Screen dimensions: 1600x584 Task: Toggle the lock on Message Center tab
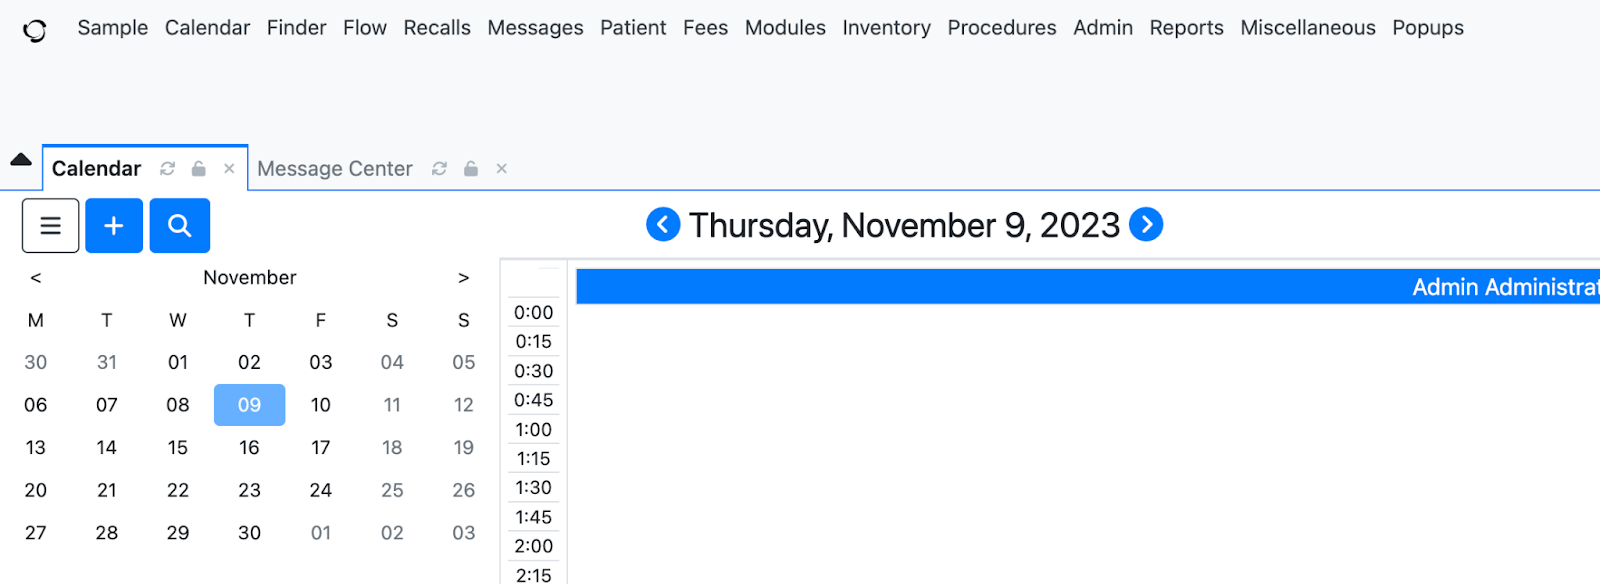tap(471, 169)
